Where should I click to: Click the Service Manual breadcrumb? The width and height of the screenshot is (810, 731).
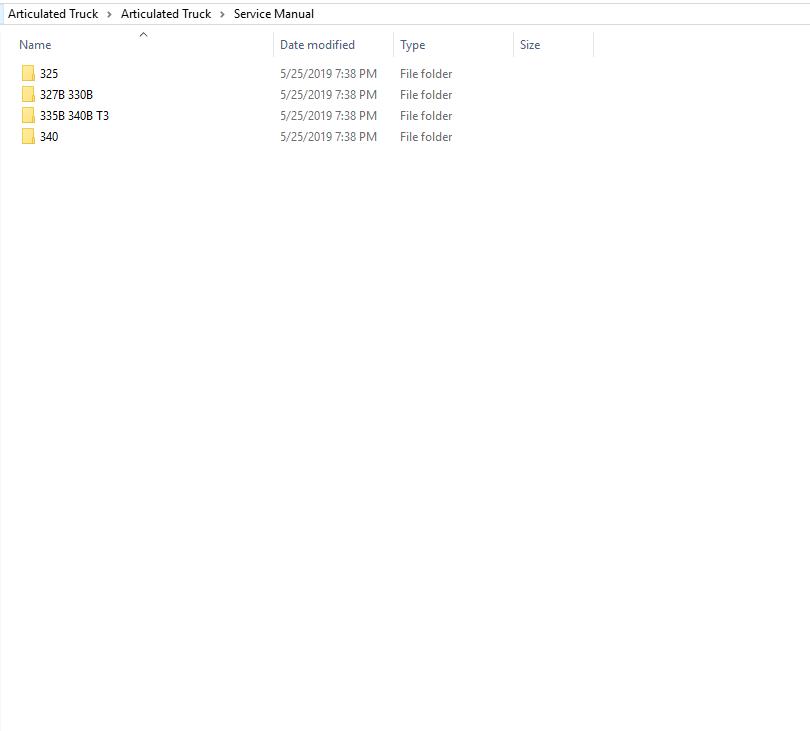(x=274, y=14)
